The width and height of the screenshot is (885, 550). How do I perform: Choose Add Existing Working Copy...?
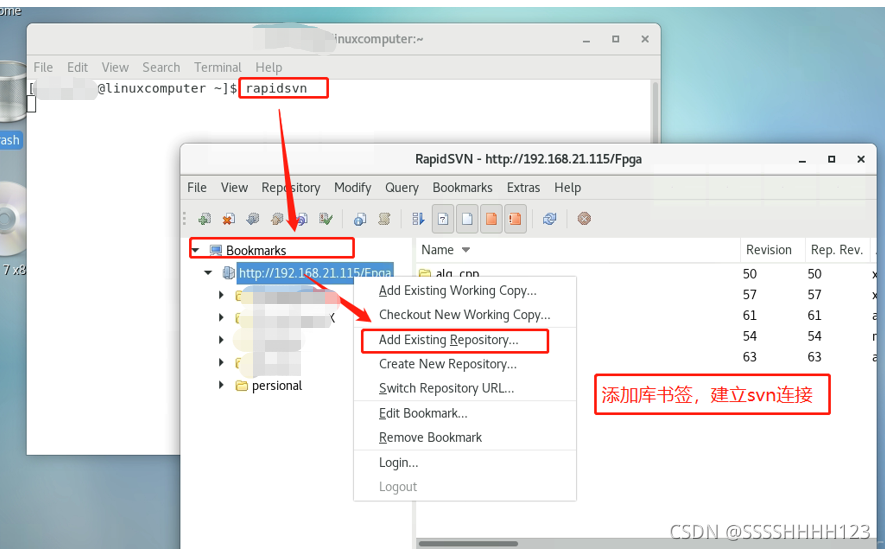coord(465,291)
